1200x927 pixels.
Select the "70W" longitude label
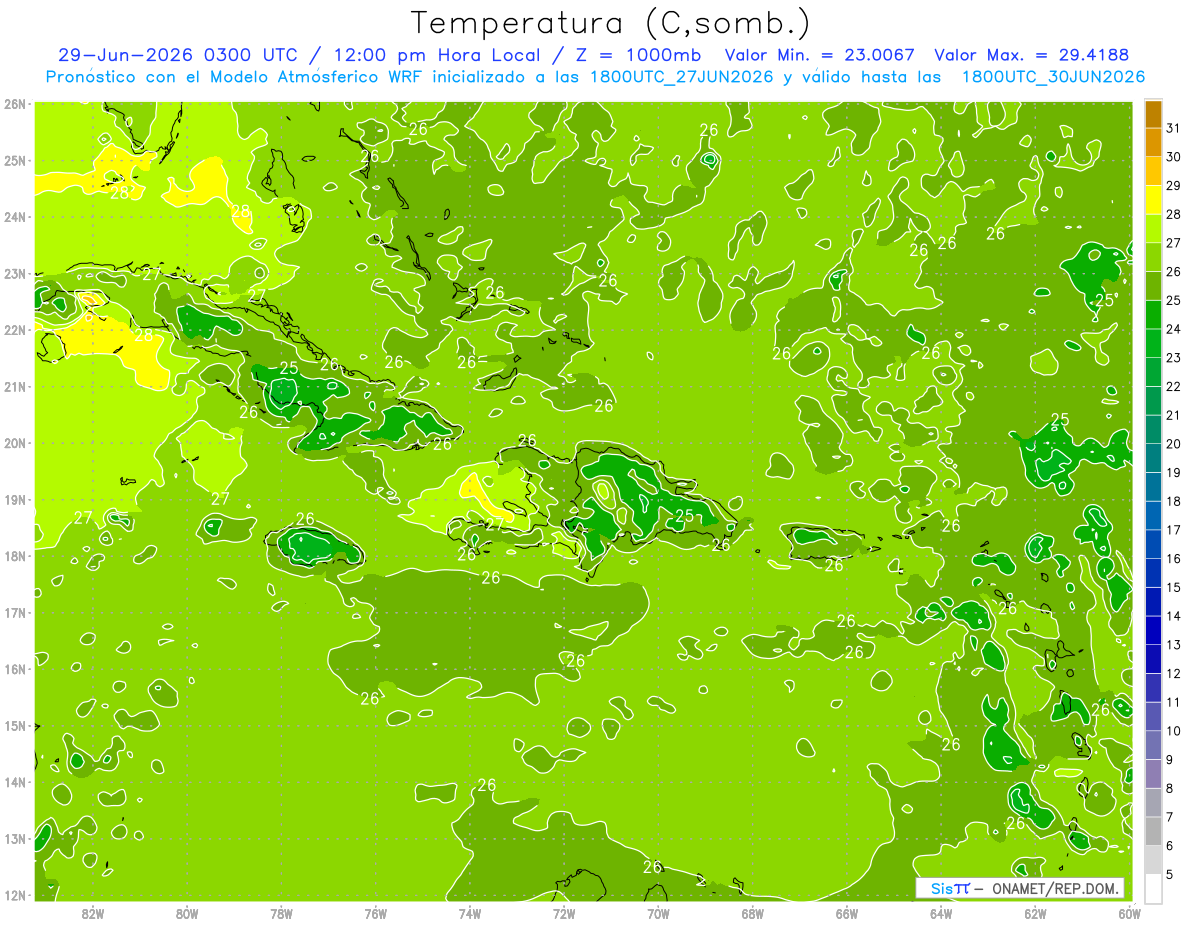(658, 913)
